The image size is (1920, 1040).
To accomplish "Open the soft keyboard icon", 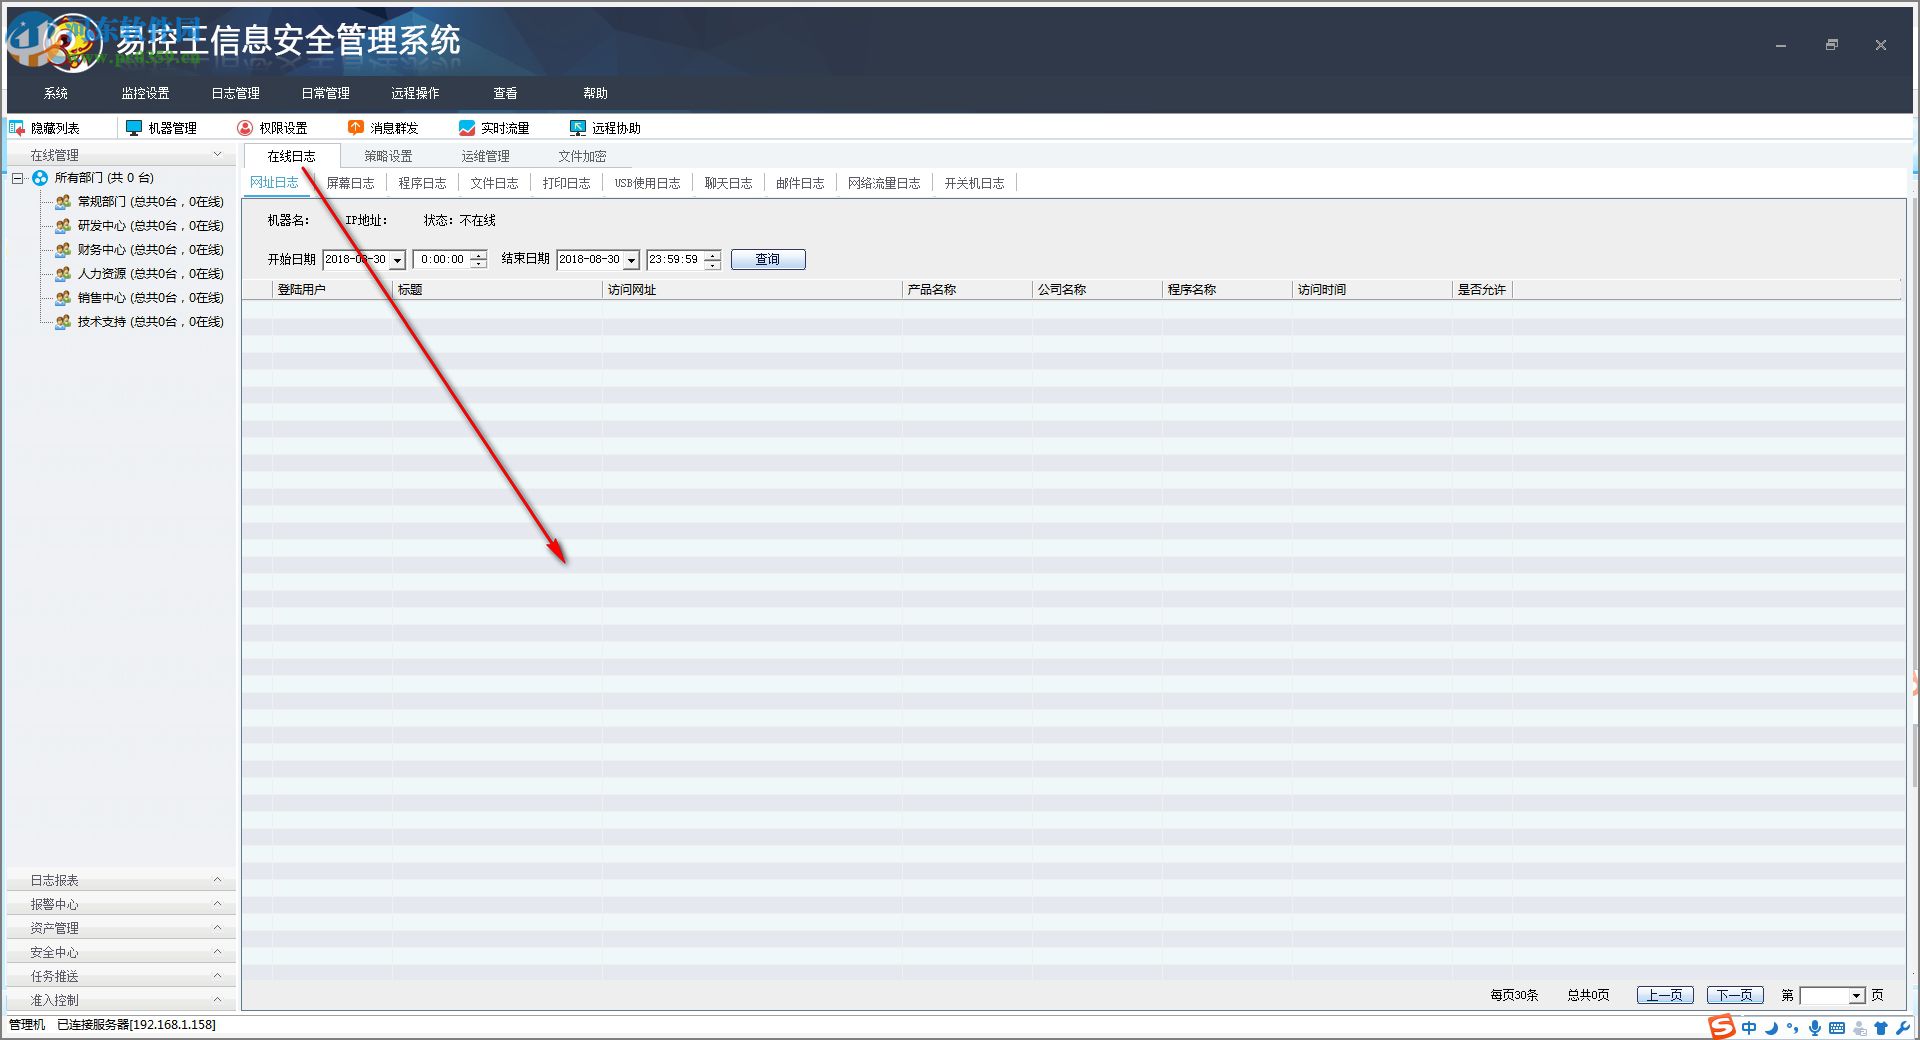I will [1837, 1028].
